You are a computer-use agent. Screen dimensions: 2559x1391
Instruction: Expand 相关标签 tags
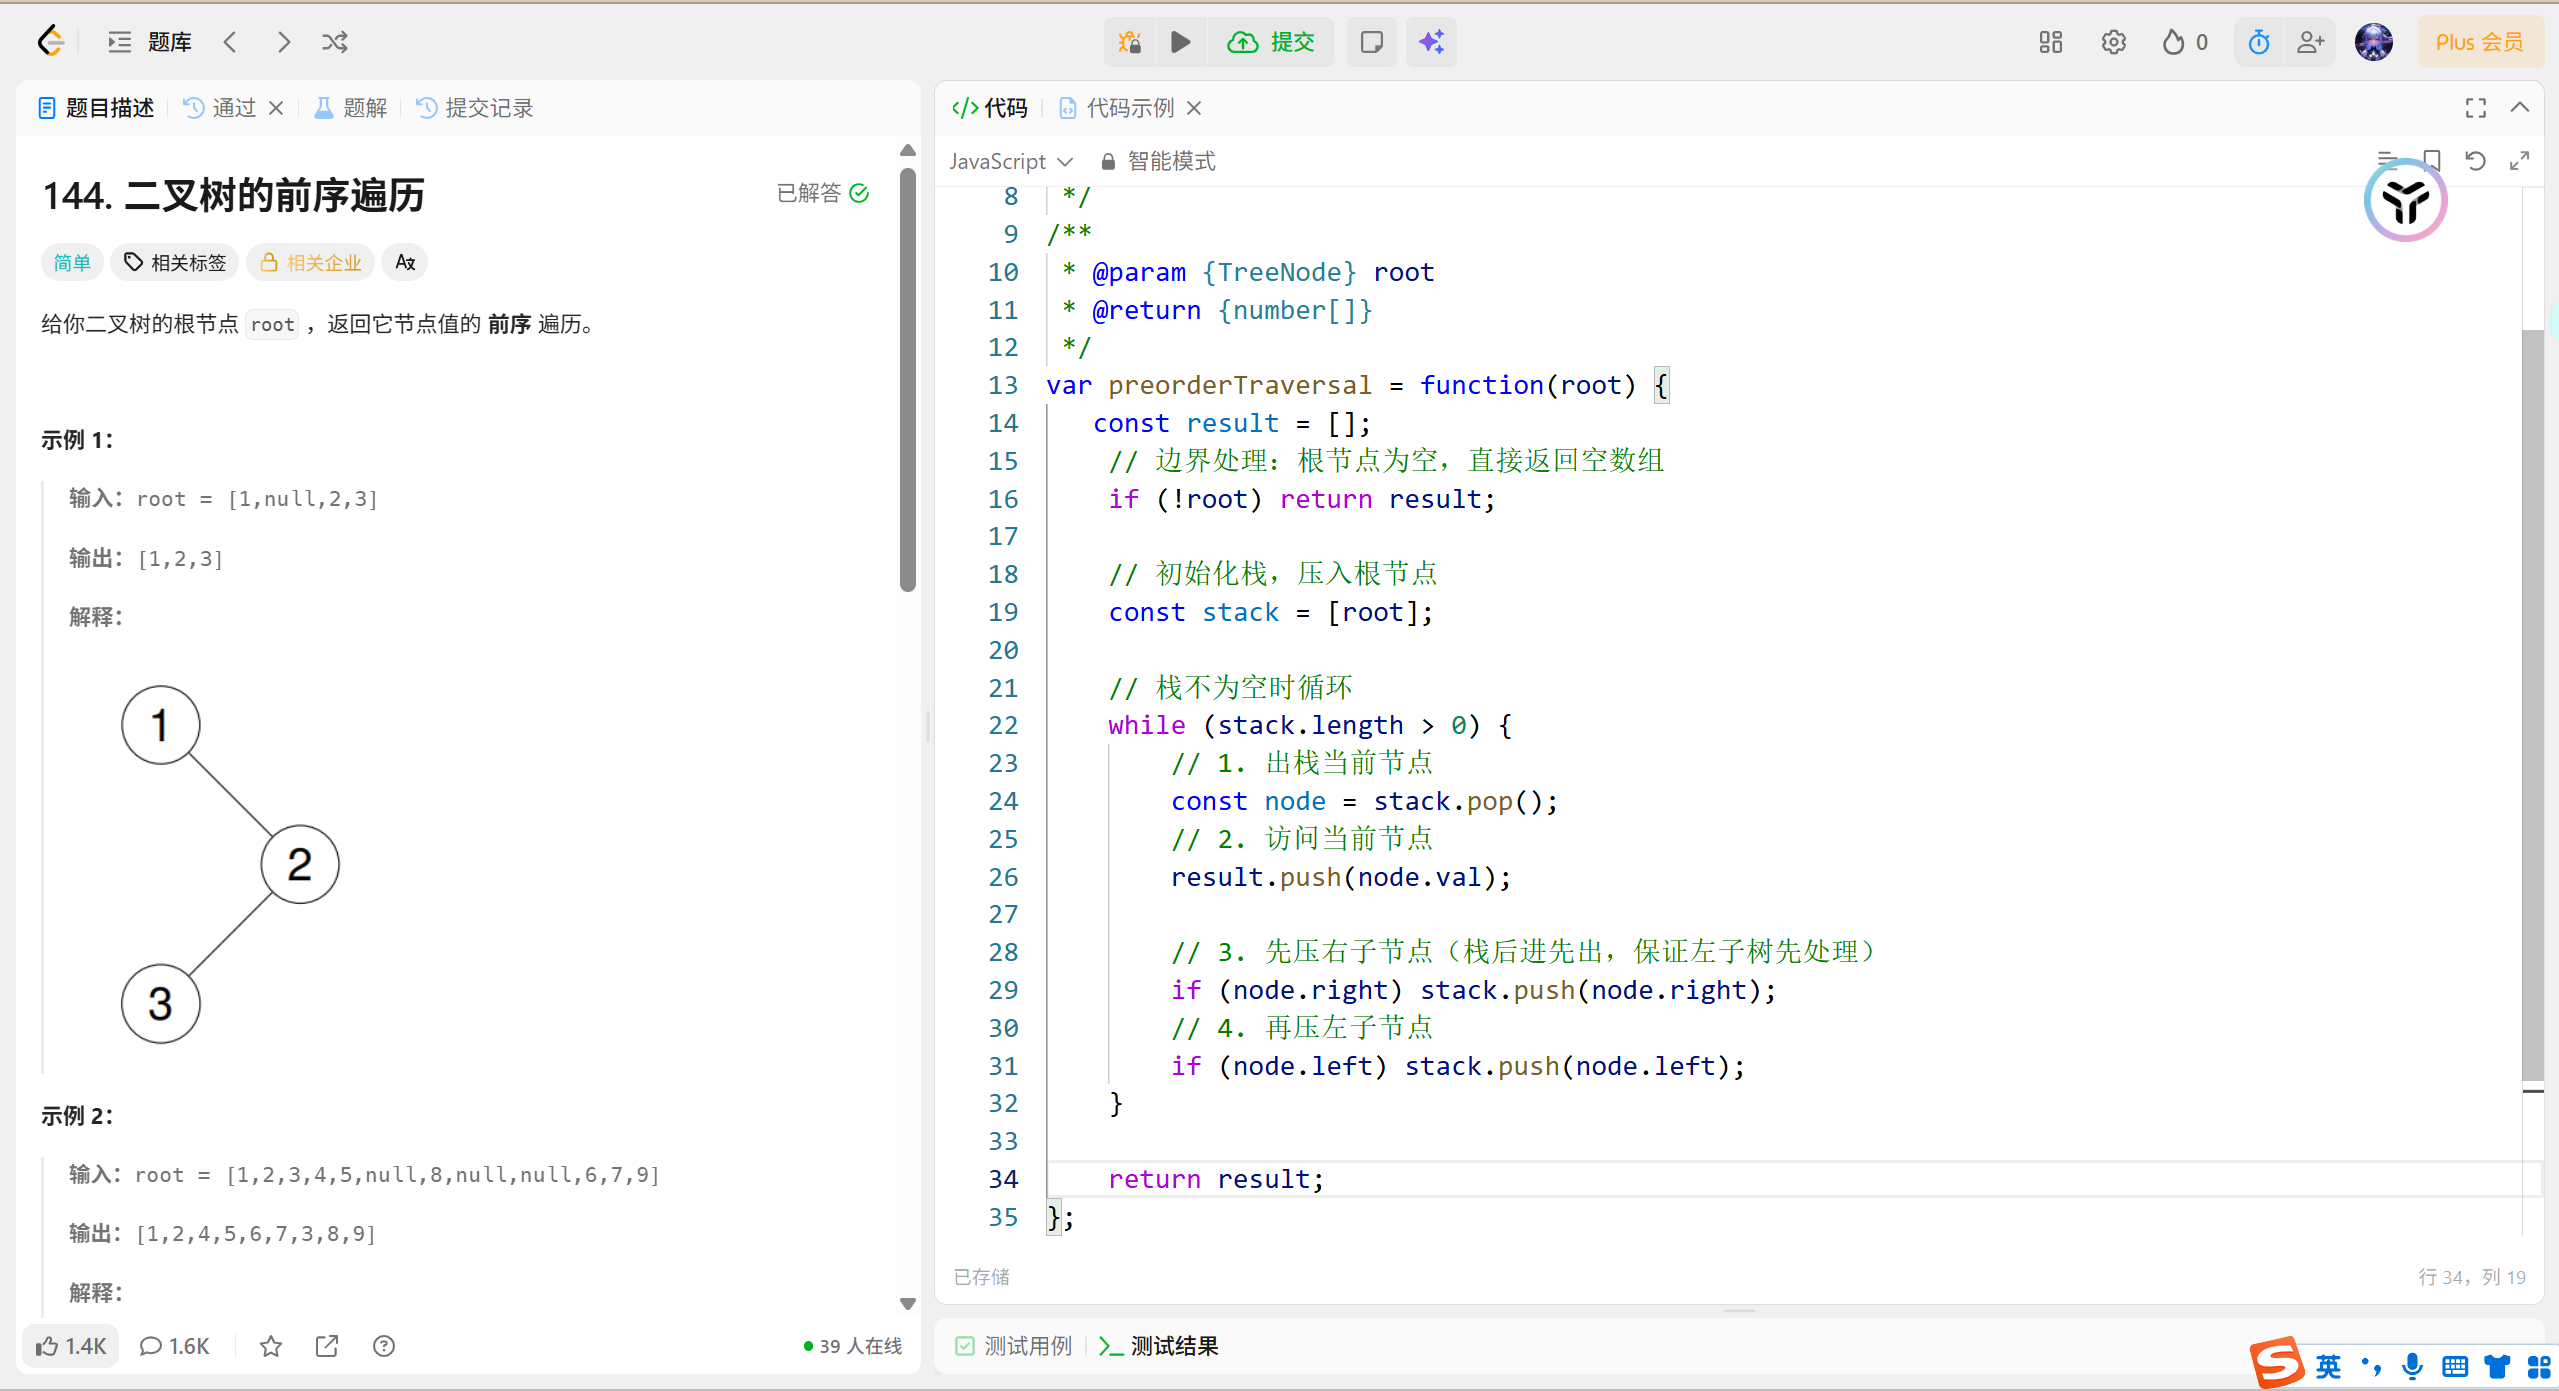pyautogui.click(x=175, y=262)
